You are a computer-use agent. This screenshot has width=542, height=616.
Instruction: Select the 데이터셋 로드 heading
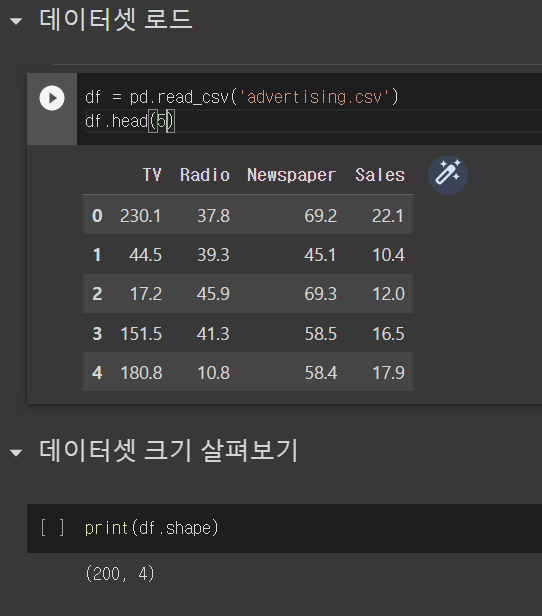pos(116,20)
